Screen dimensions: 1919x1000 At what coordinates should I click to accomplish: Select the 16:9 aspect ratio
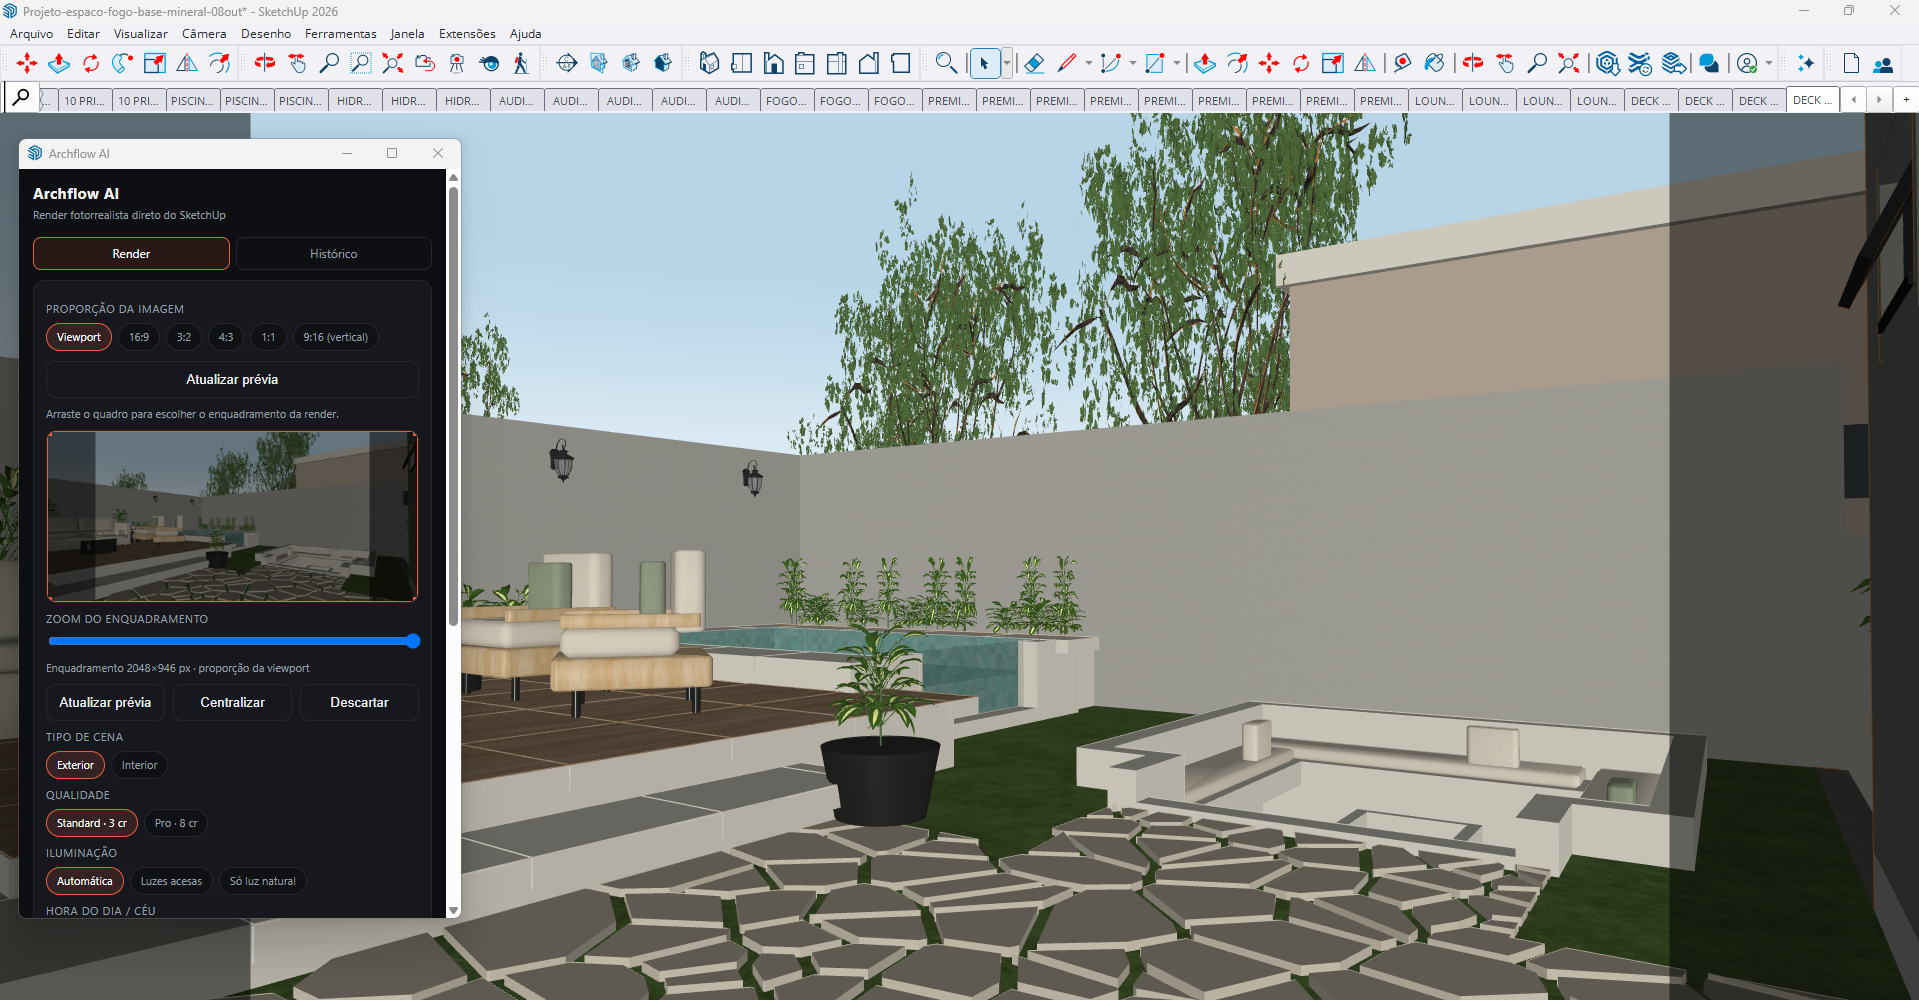click(x=139, y=337)
